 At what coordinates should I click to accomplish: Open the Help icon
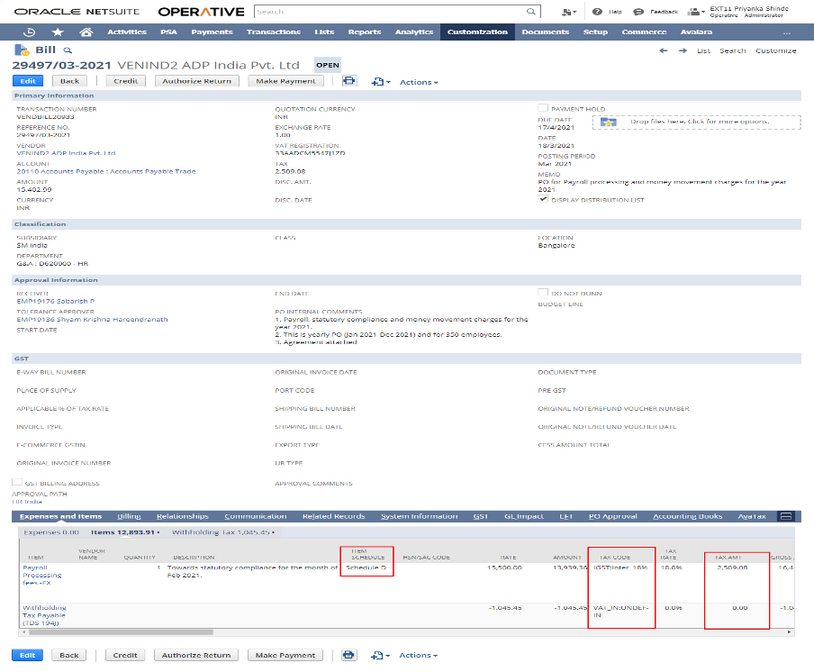597,11
